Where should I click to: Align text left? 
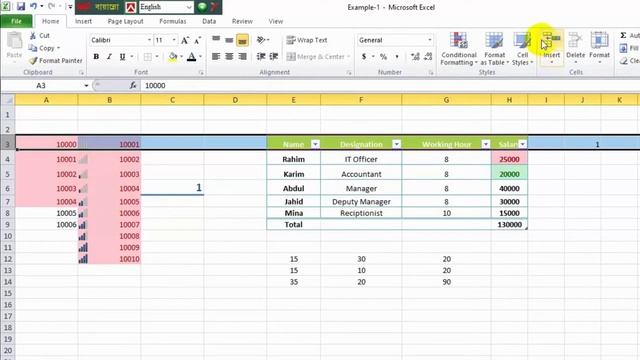point(216,57)
